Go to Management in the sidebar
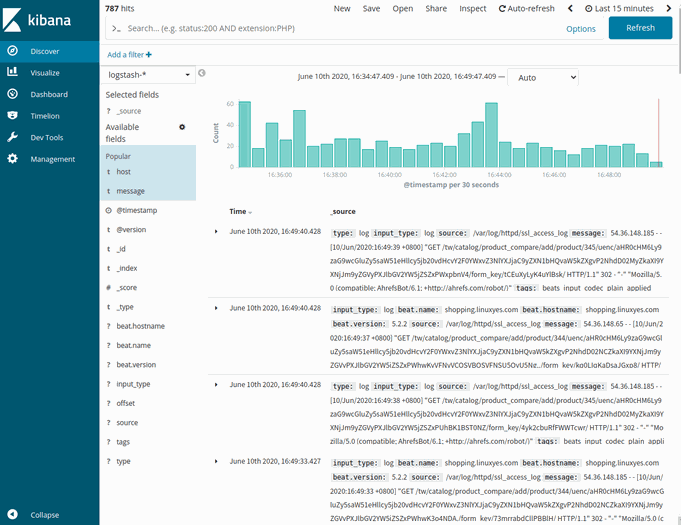The height and width of the screenshot is (525, 681). [x=50, y=159]
